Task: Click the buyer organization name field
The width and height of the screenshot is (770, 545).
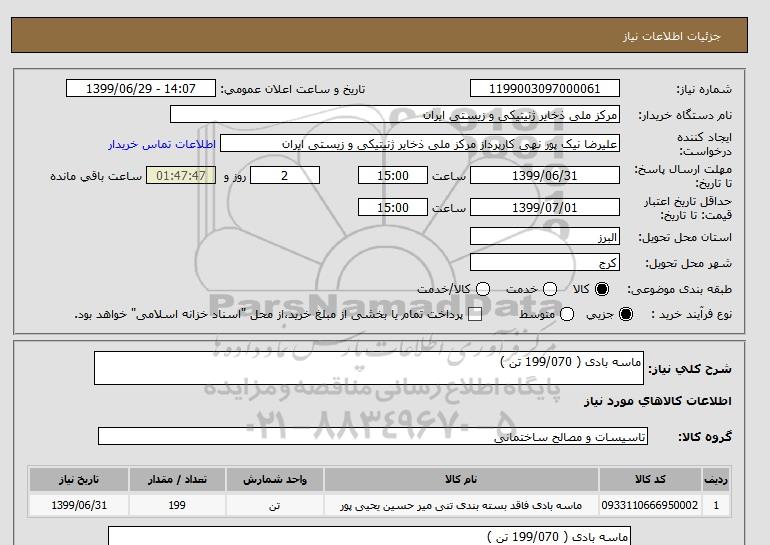Action: (395, 114)
